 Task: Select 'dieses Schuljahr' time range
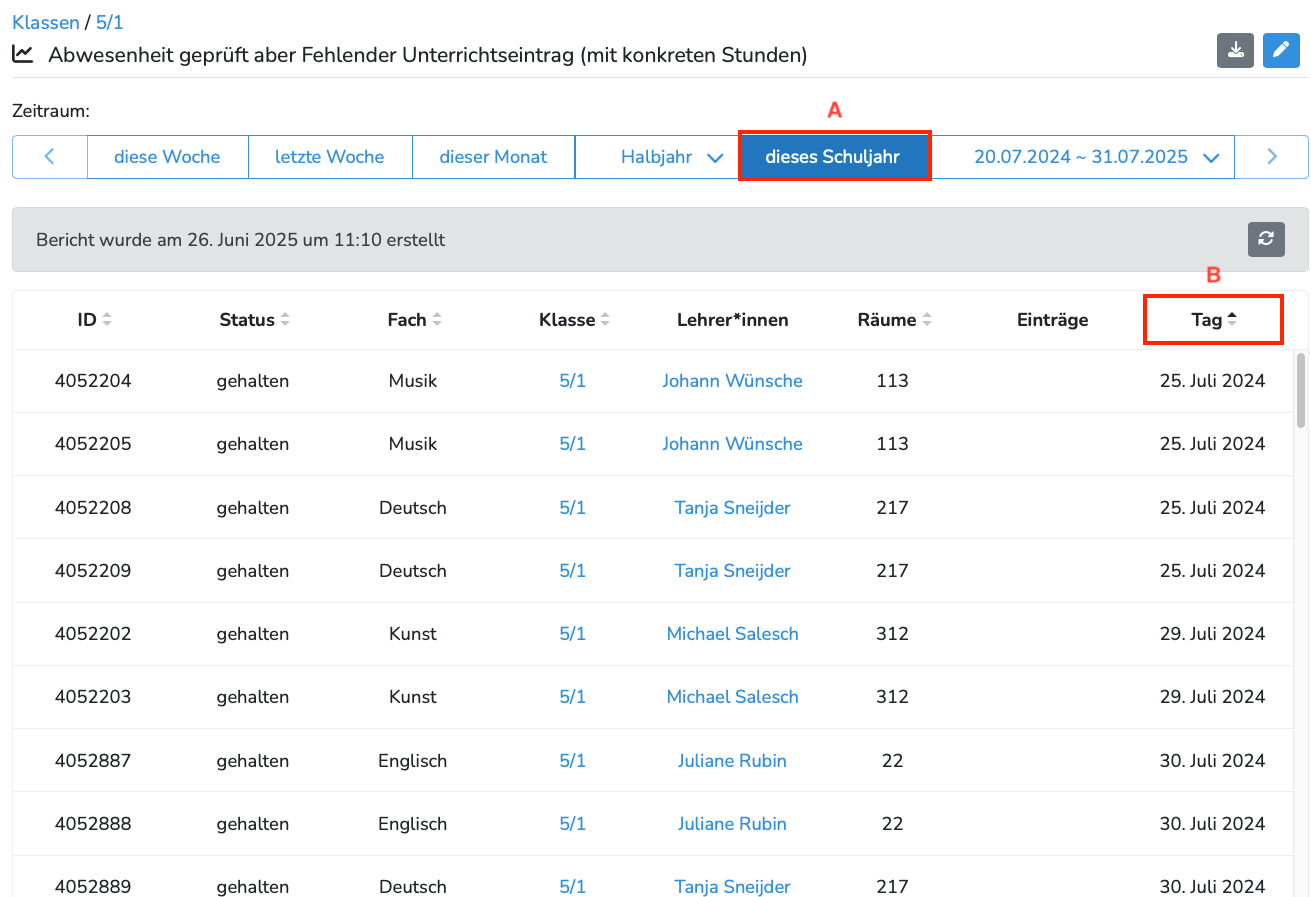pos(832,157)
